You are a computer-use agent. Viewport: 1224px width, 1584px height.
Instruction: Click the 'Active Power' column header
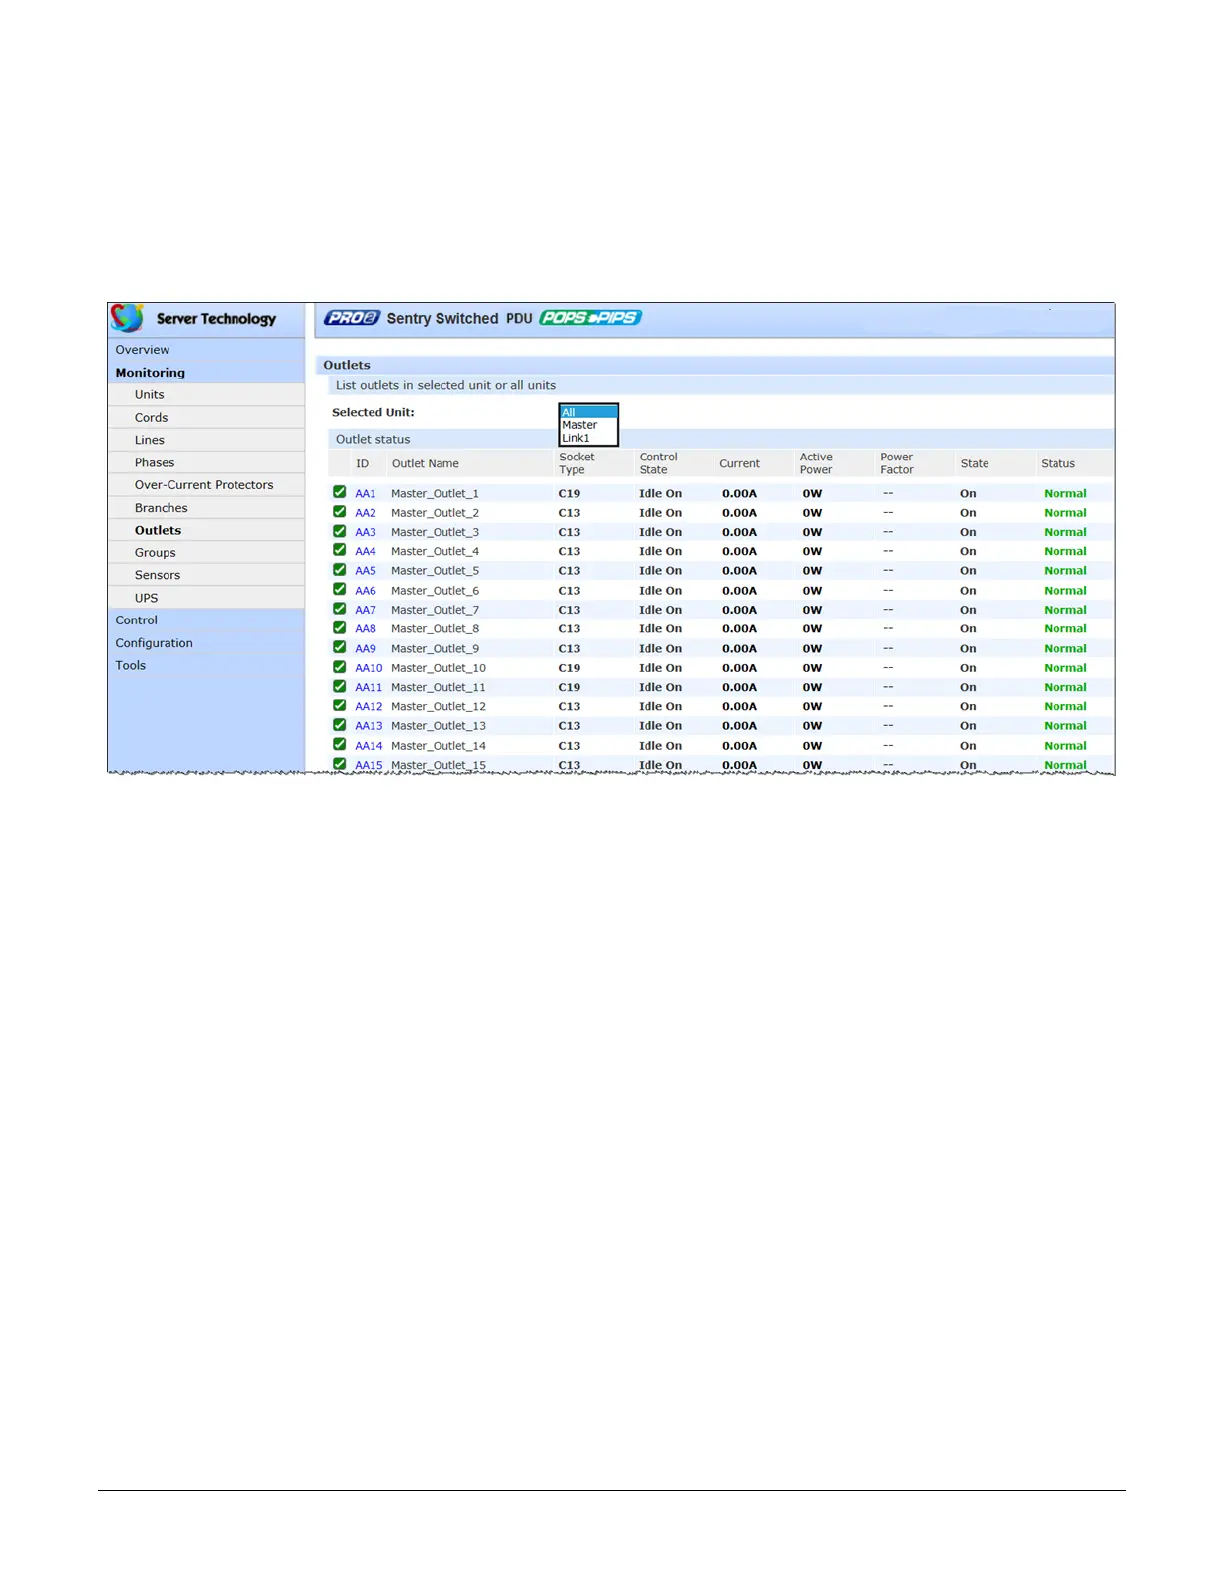pos(816,463)
